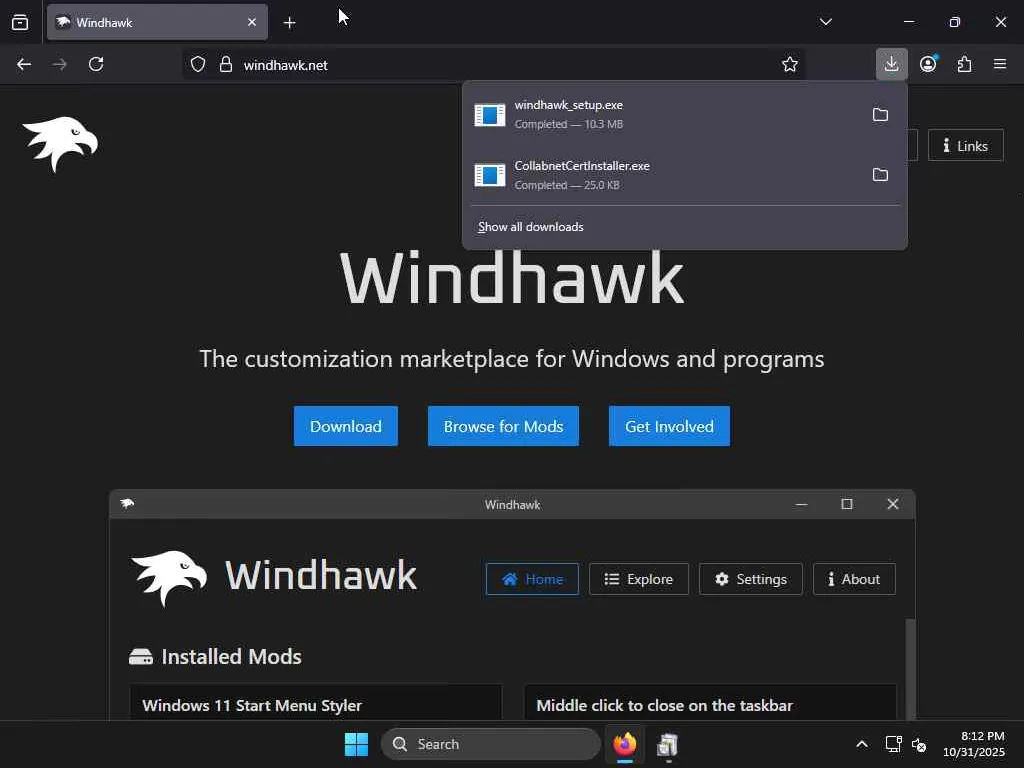Open Firefox View tabs icon

click(20, 22)
